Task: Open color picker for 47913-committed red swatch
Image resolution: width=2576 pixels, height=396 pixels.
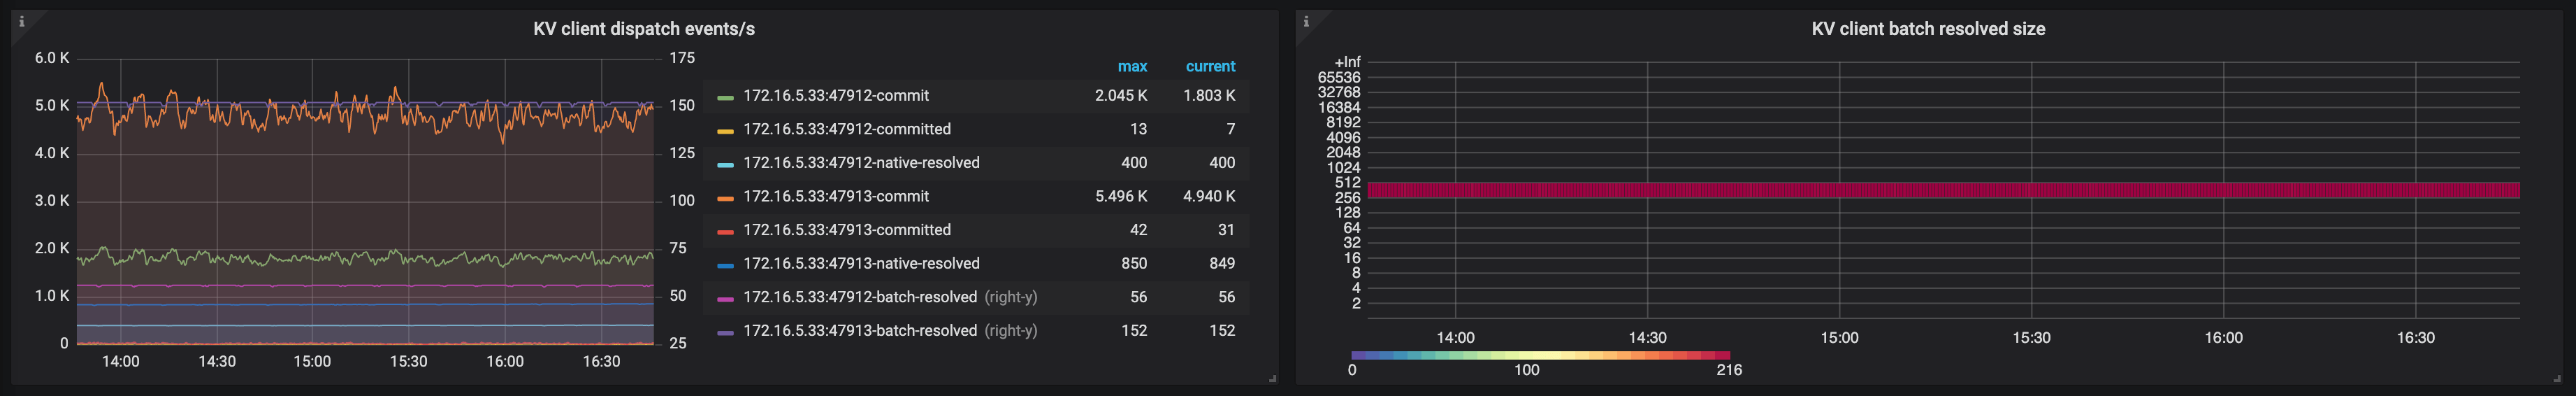Action: click(725, 231)
